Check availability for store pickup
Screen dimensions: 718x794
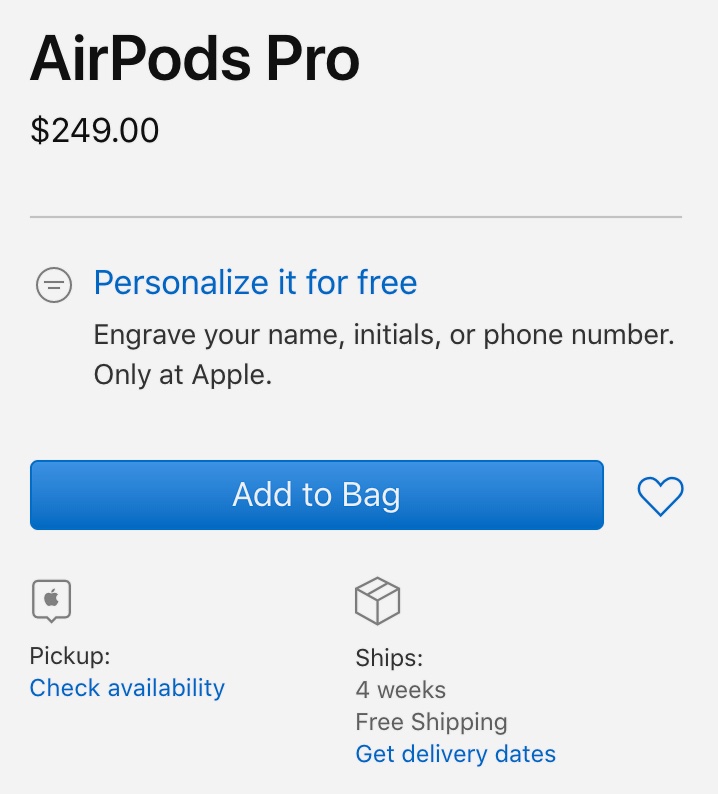[x=127, y=688]
